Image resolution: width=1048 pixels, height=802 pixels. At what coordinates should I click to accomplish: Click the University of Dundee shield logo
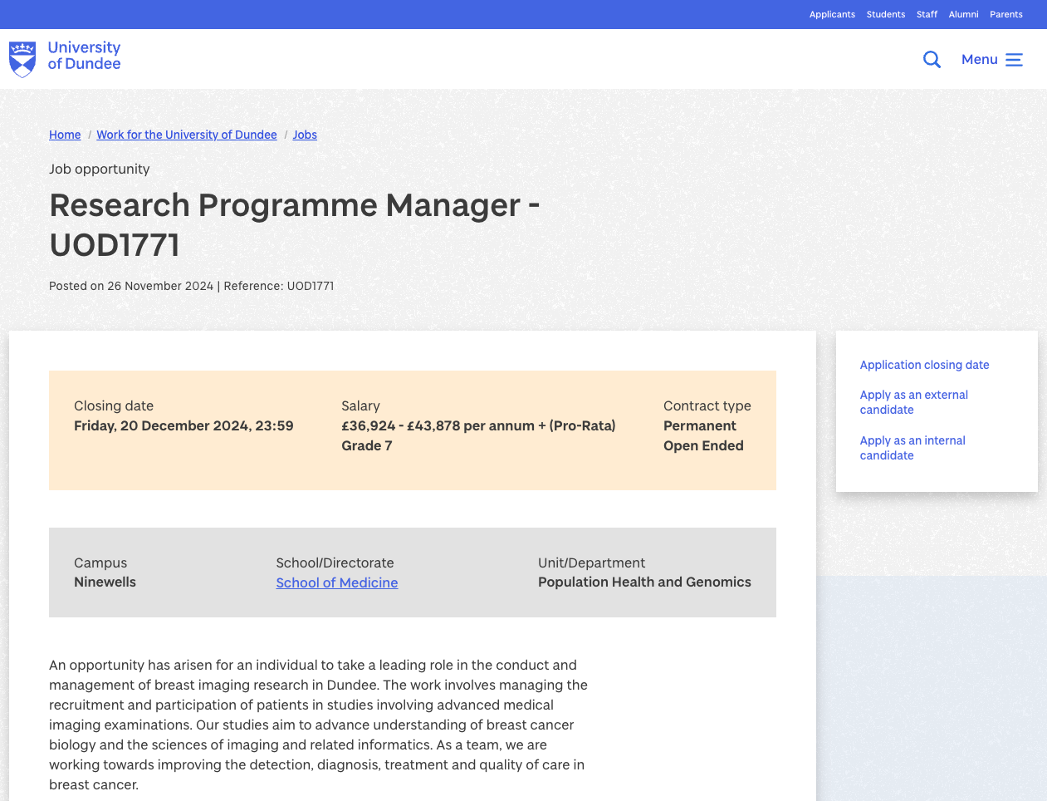click(x=22, y=59)
